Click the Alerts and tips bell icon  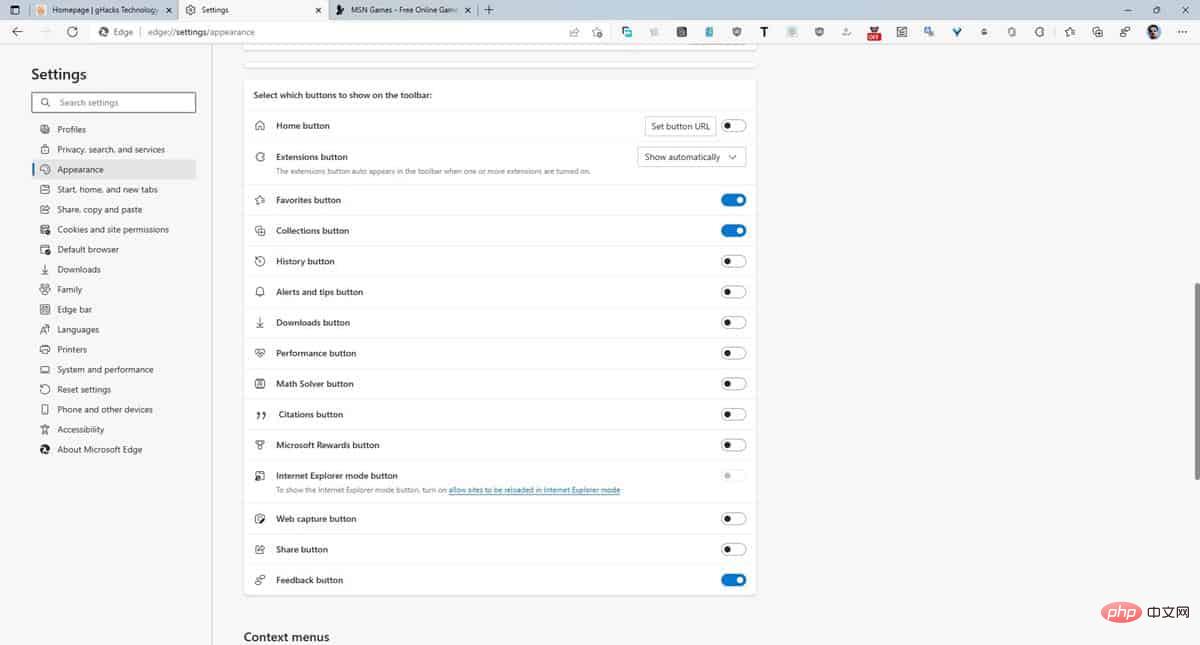(x=260, y=292)
